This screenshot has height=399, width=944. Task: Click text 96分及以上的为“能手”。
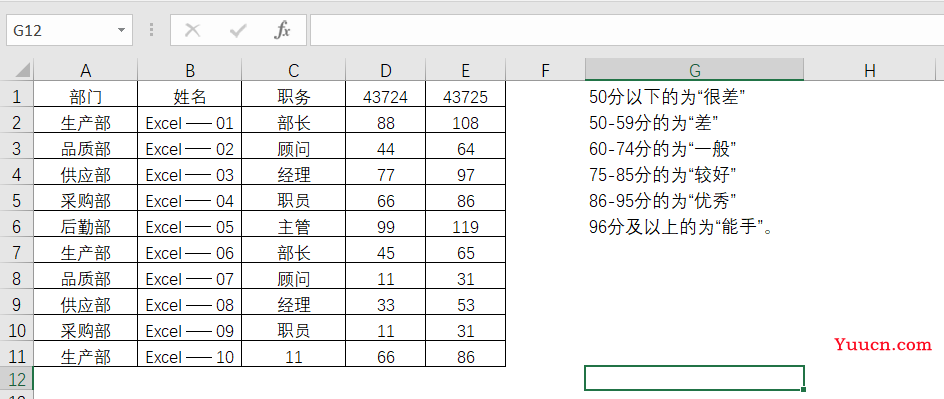tap(681, 227)
